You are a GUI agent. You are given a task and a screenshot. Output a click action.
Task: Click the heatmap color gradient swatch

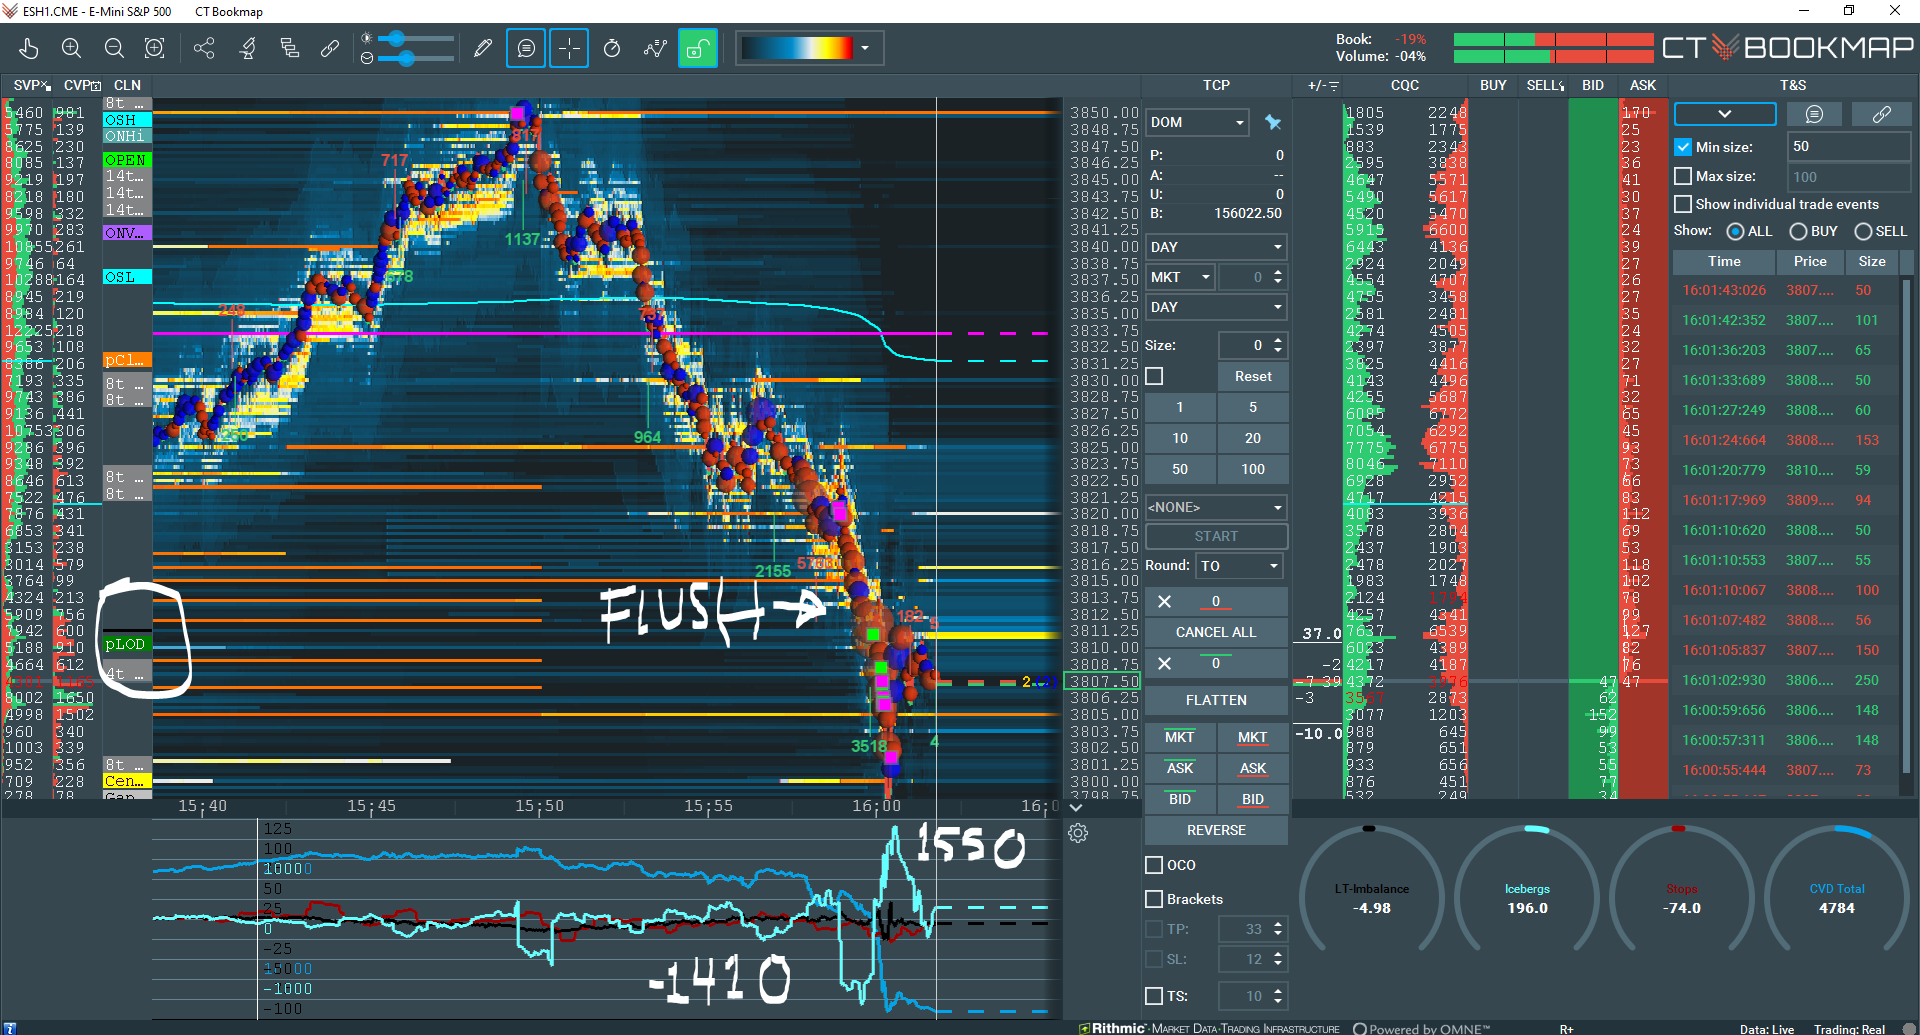click(797, 48)
